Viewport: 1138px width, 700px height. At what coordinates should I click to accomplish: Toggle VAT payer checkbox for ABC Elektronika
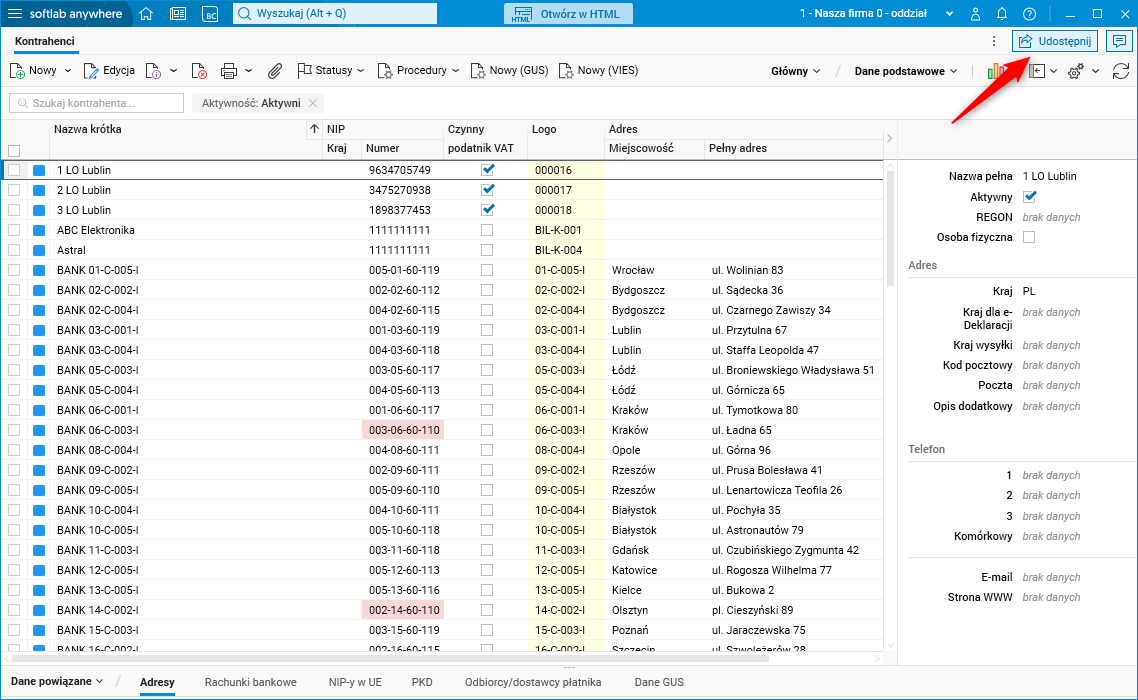(487, 230)
